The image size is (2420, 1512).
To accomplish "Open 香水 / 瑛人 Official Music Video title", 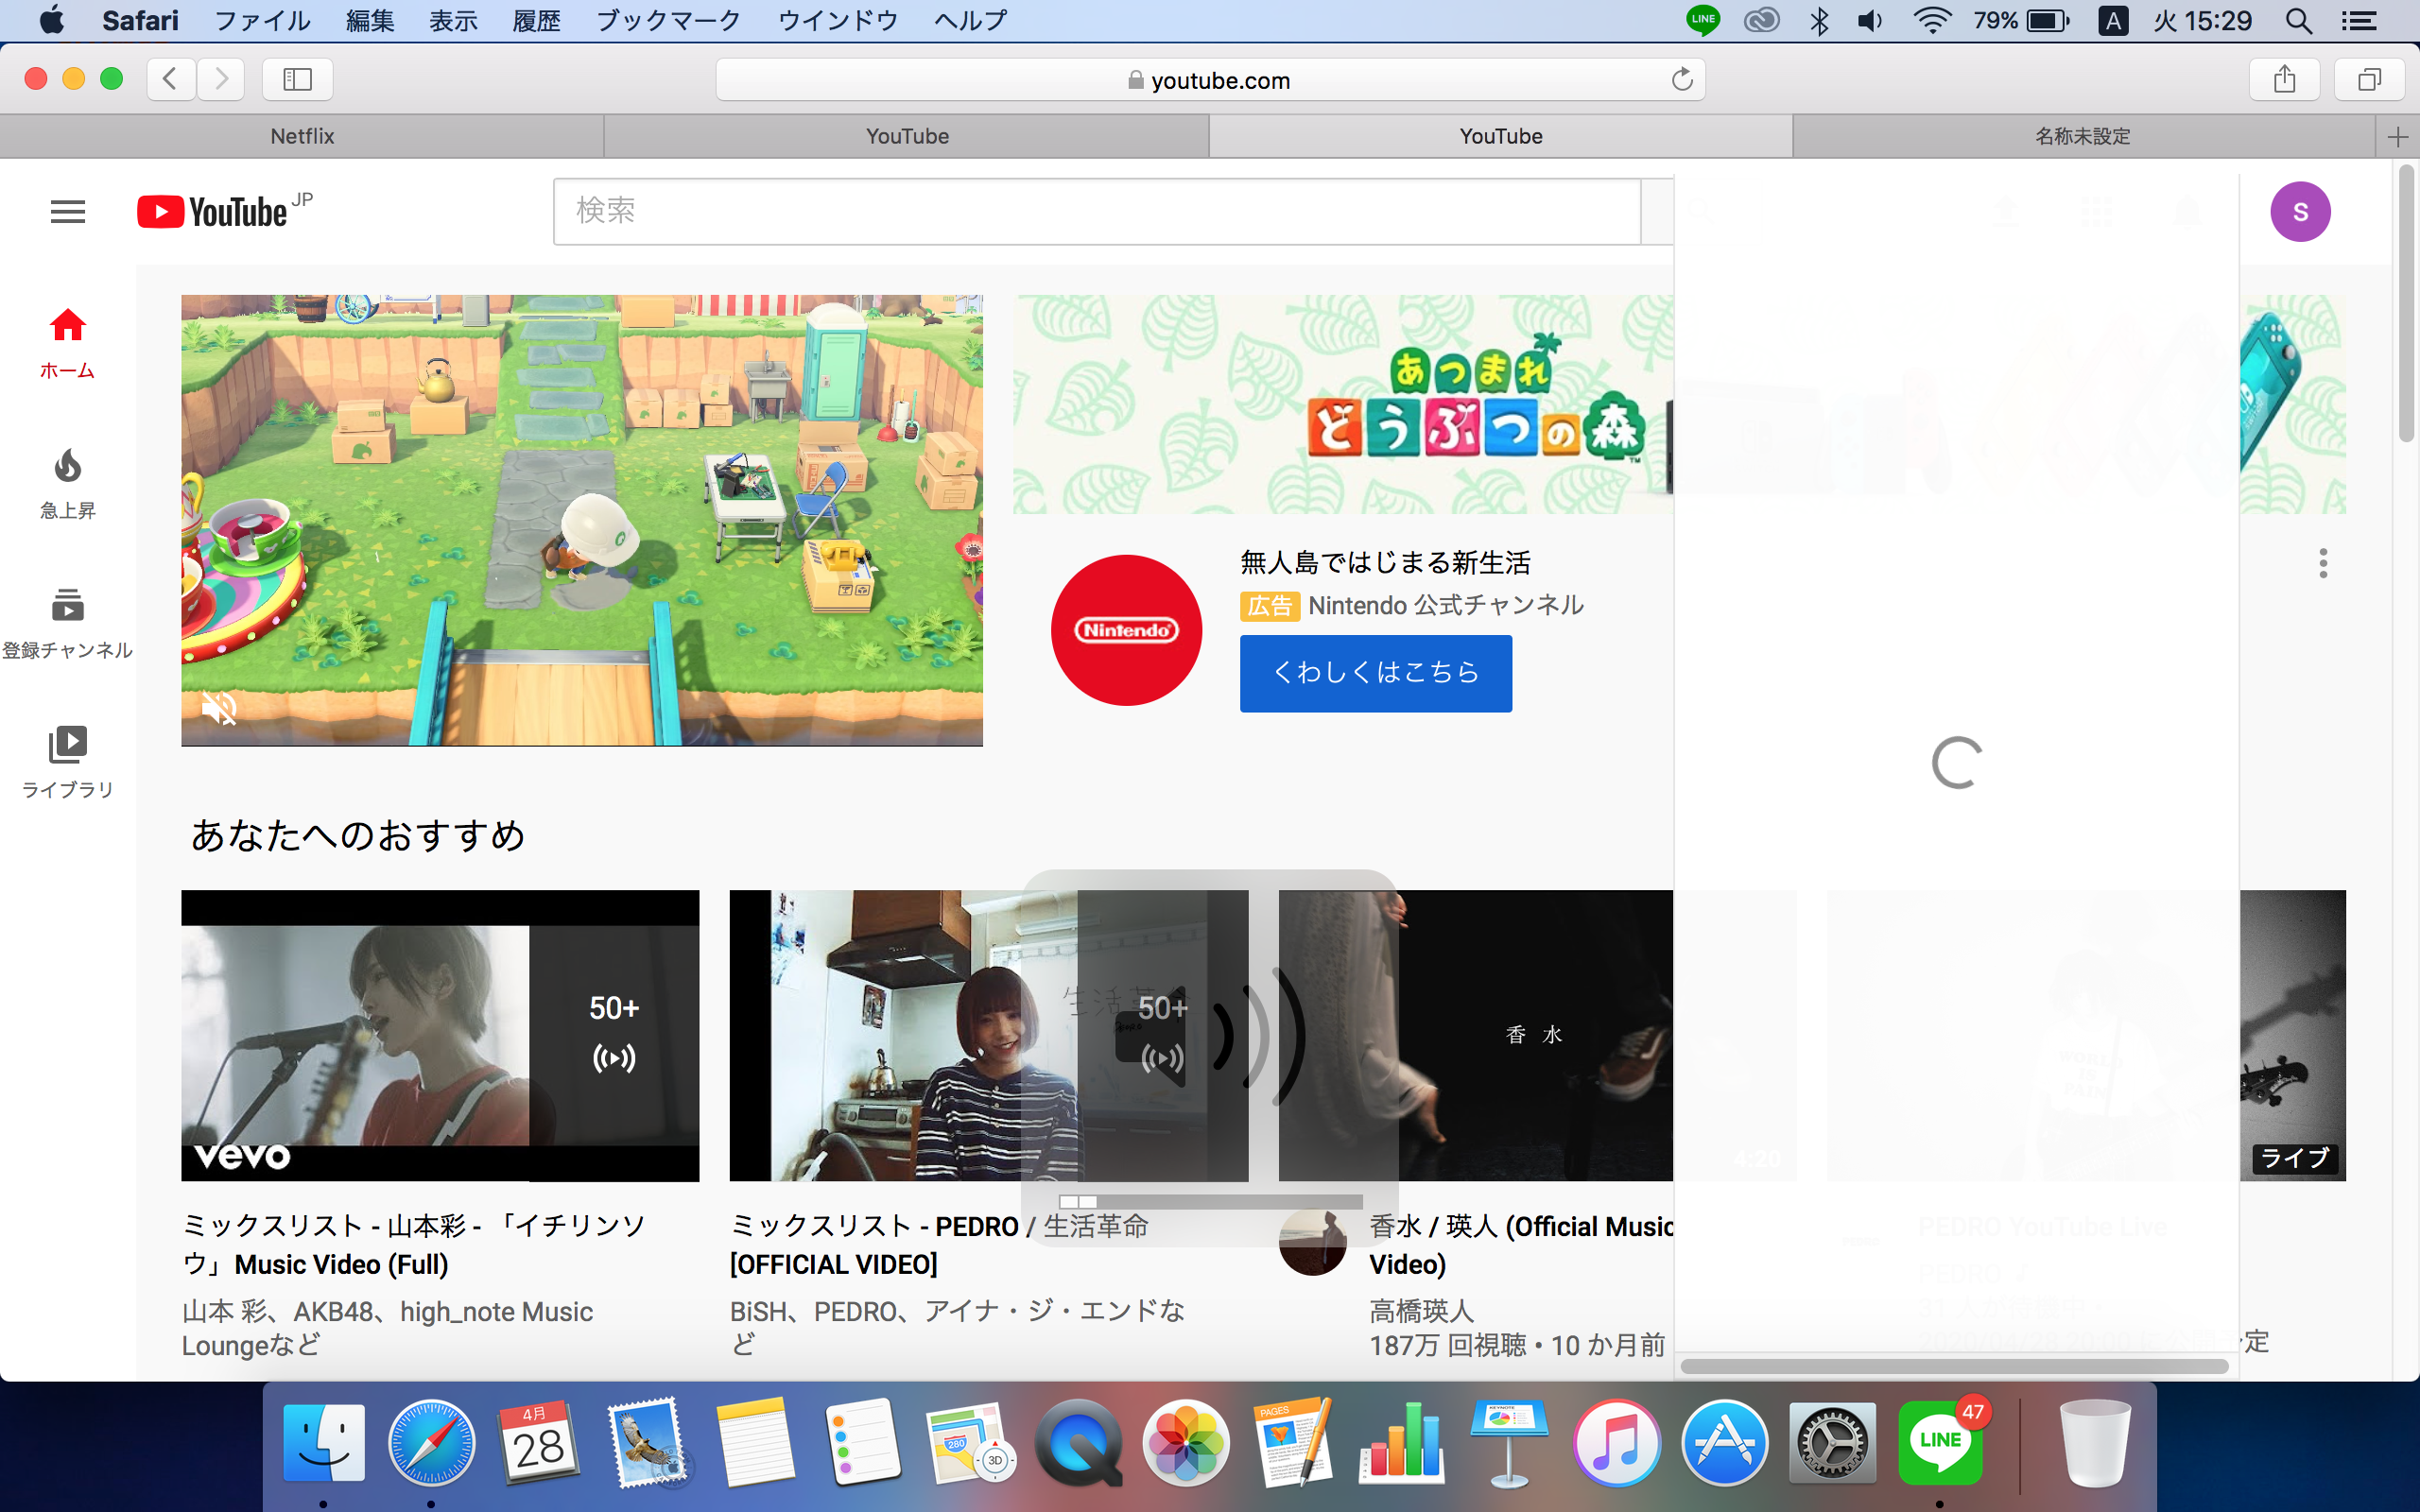I will pyautogui.click(x=1521, y=1245).
